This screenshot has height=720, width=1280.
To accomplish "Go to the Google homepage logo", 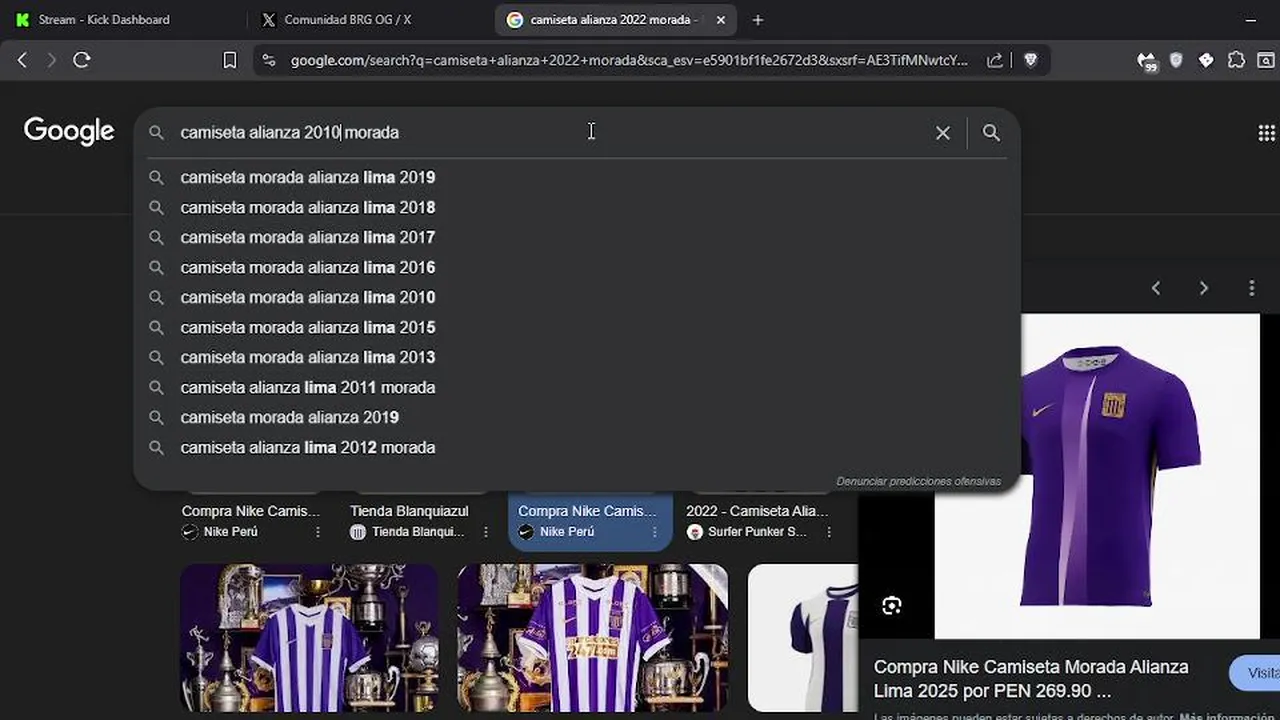I will tap(69, 131).
